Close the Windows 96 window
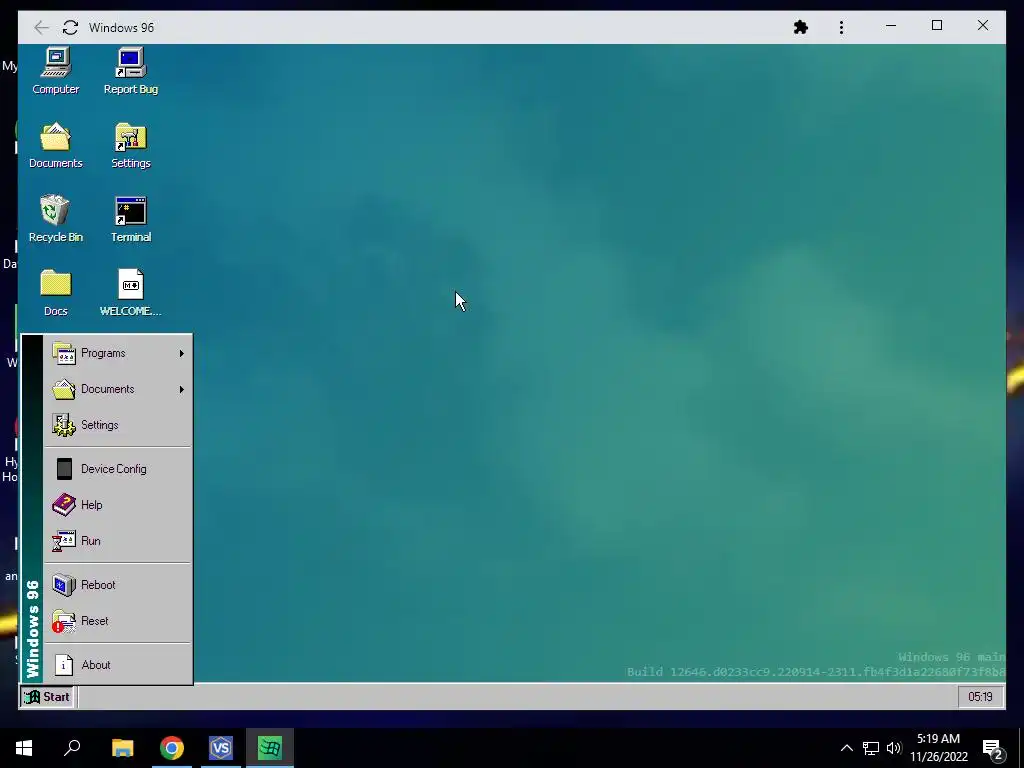1024x768 pixels. (983, 26)
